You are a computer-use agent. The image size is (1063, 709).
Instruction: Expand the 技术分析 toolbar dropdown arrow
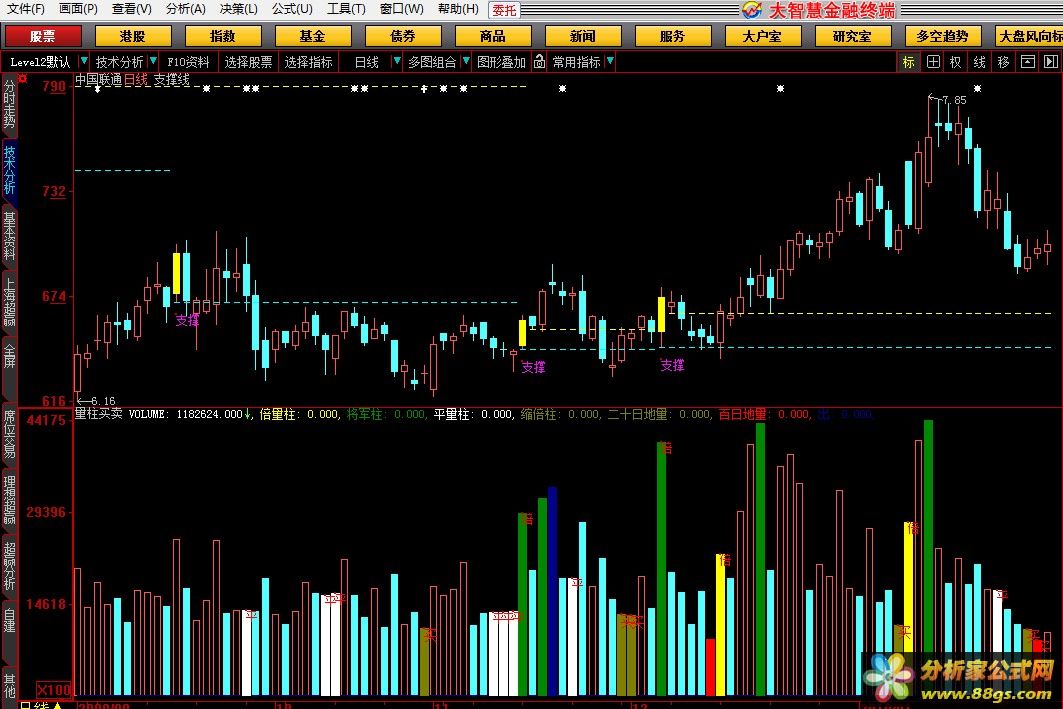(x=153, y=62)
